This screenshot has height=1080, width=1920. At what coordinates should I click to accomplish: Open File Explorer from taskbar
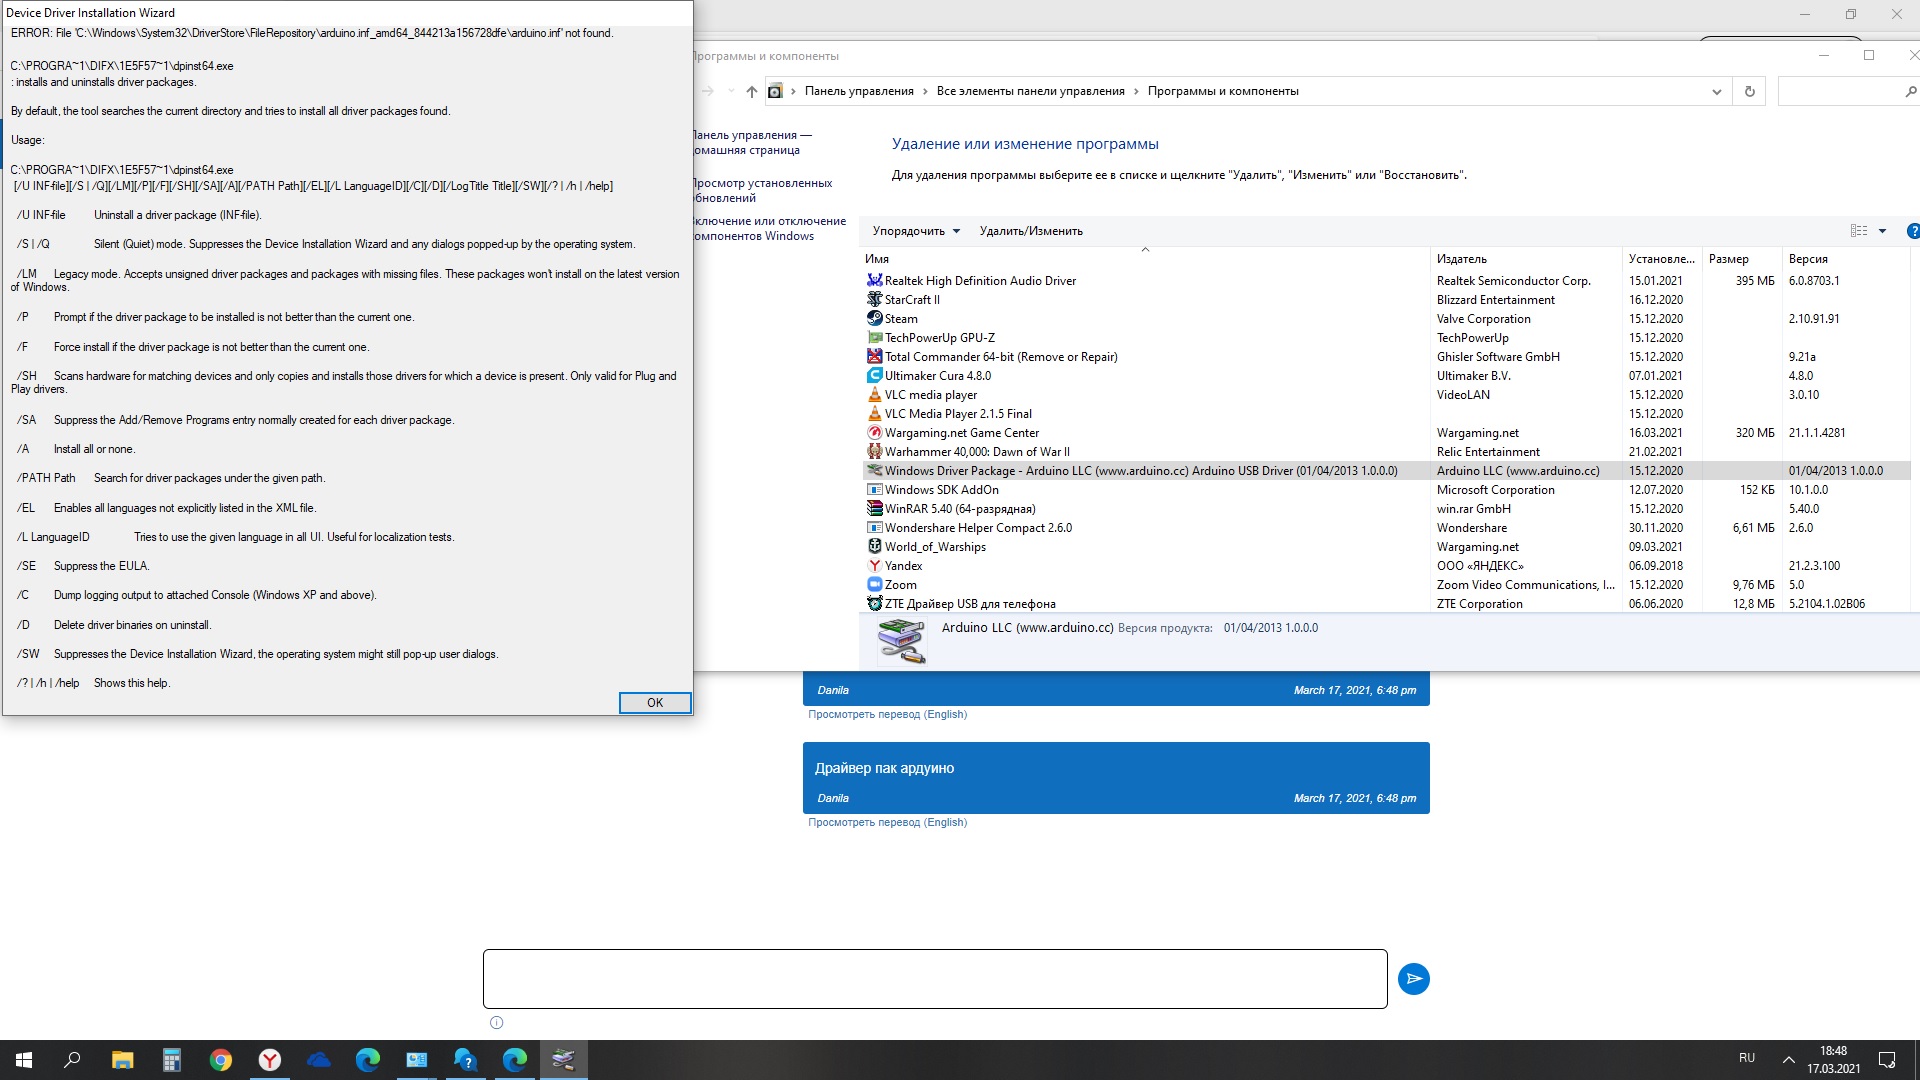point(122,1060)
